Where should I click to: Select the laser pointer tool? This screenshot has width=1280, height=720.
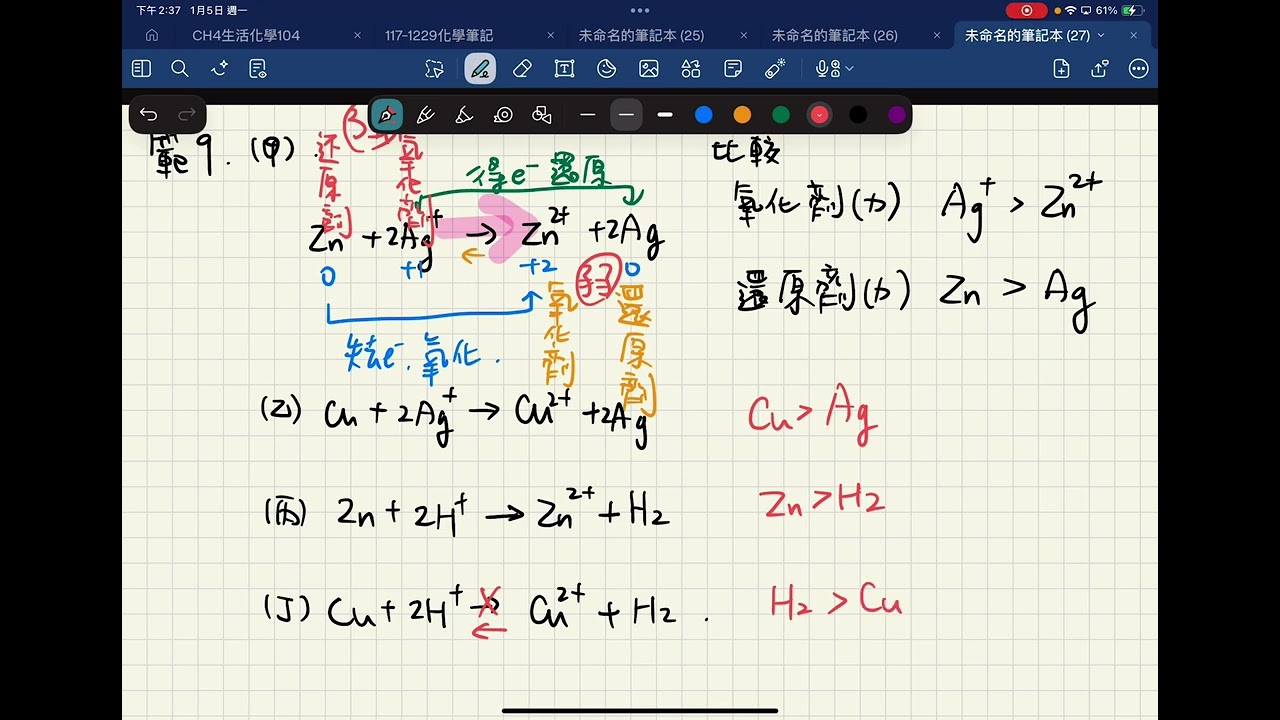click(x=775, y=69)
